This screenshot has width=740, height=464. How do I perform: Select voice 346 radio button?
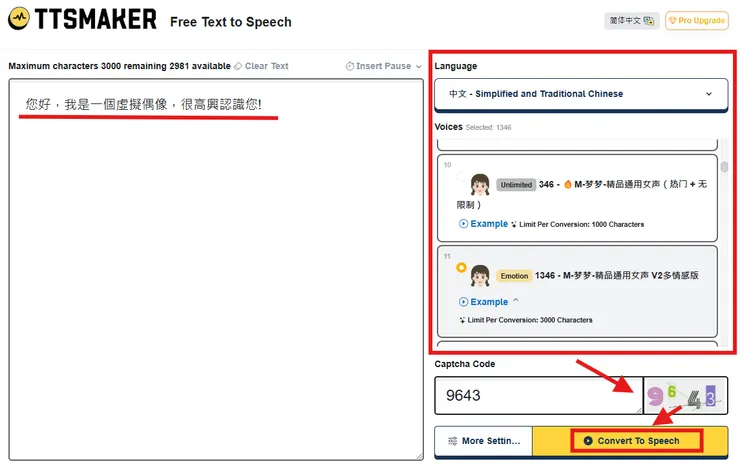tap(461, 177)
